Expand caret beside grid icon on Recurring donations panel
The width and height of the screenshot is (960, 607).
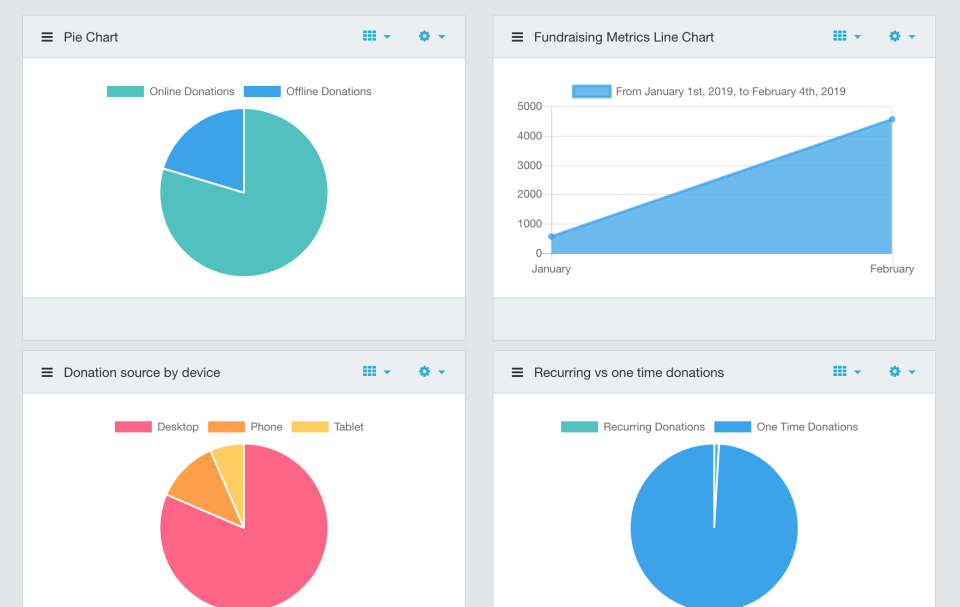857,372
